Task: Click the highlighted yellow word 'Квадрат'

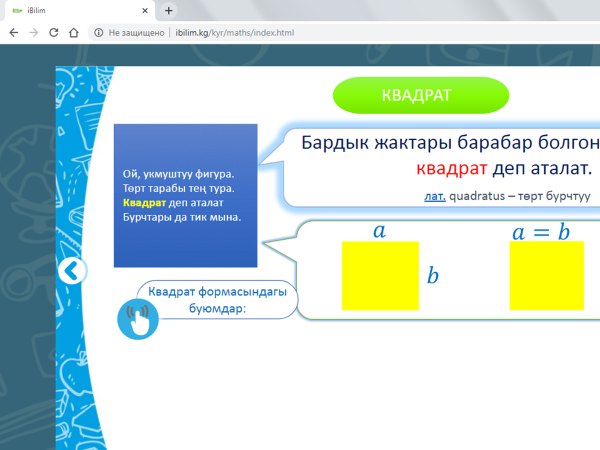Action: point(144,202)
